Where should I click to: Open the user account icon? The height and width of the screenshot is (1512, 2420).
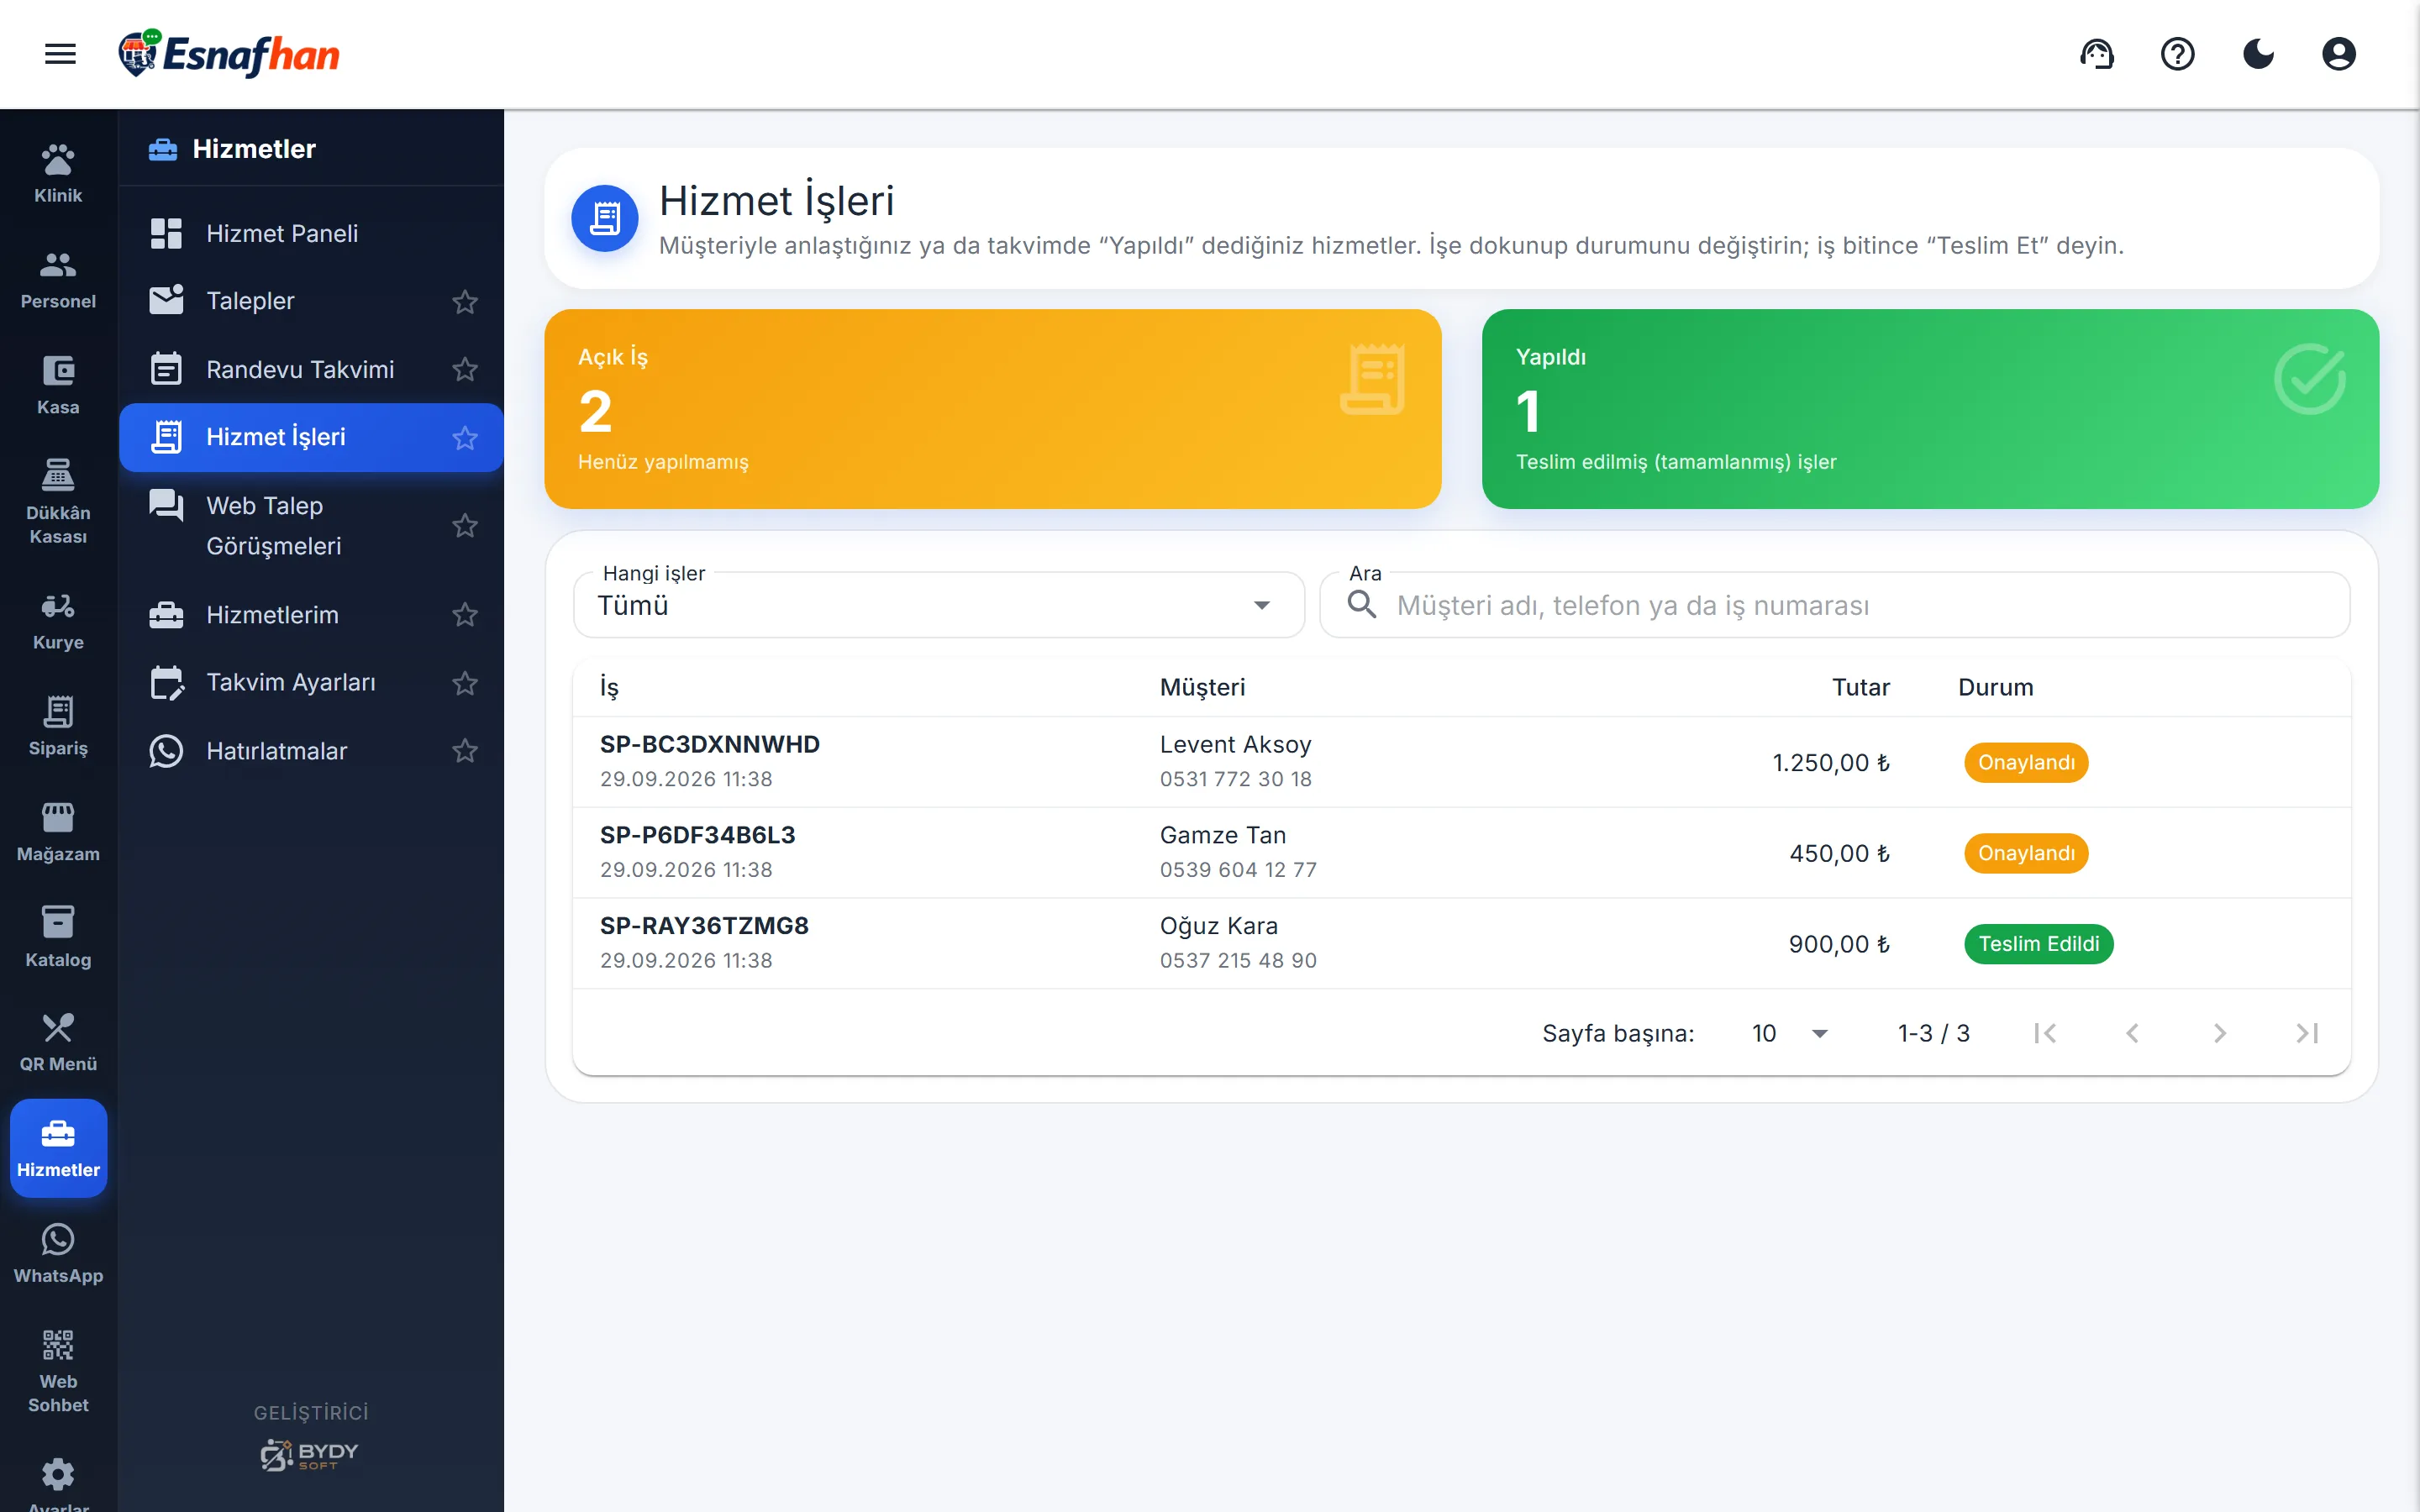(x=2339, y=54)
